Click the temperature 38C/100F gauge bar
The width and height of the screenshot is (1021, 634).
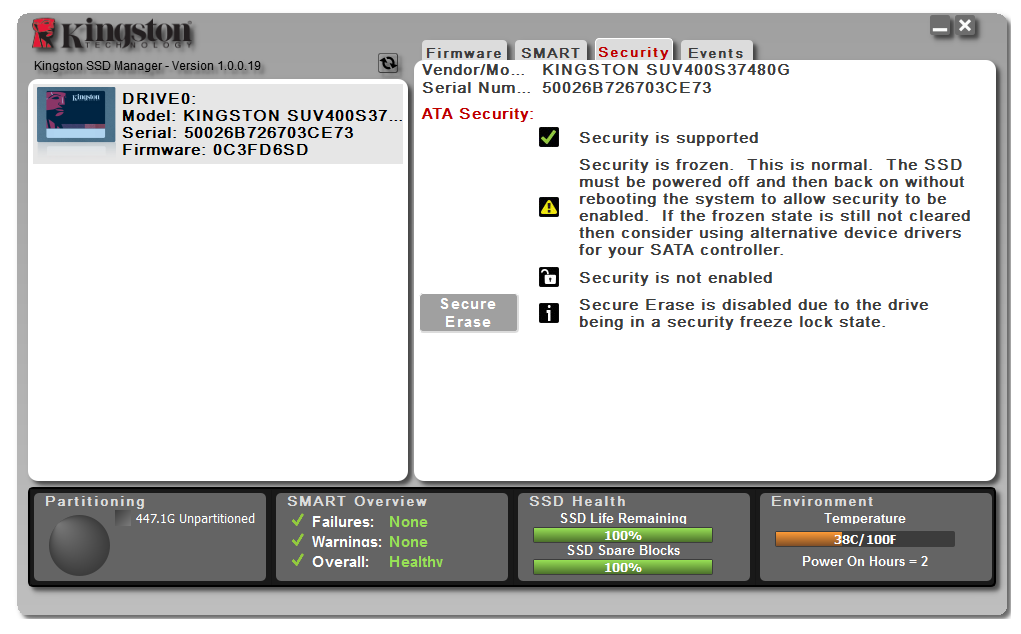(x=865, y=539)
